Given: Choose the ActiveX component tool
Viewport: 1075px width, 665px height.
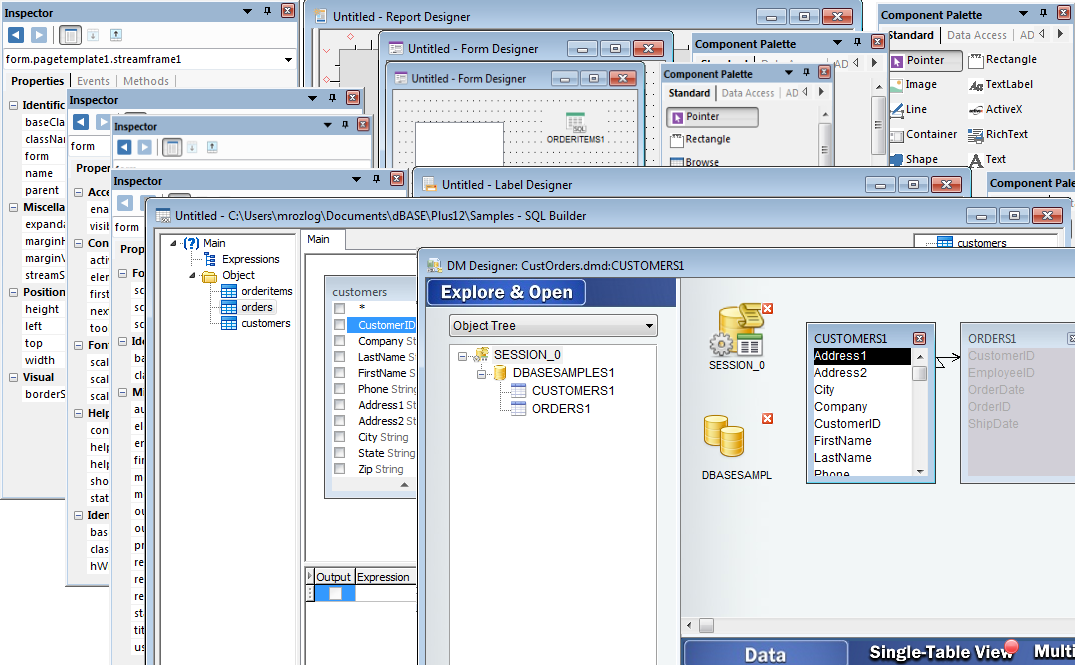Looking at the screenshot, I should (995, 110).
